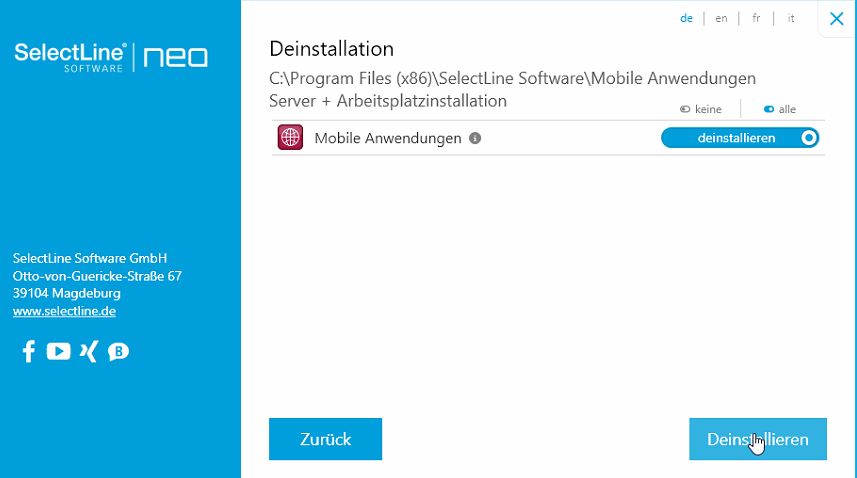Switch language to English (en)
Image resolution: width=857 pixels, height=478 pixels.
(721, 19)
